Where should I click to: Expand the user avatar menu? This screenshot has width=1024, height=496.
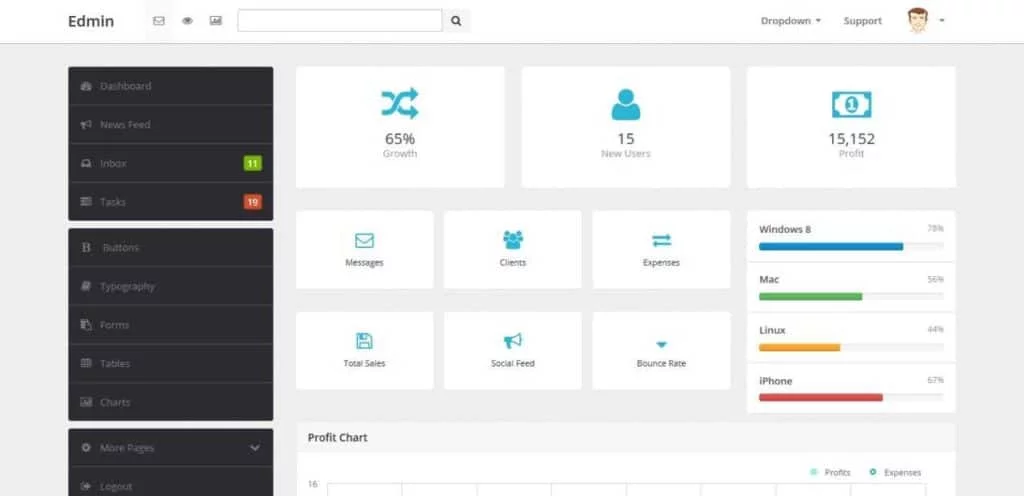[926, 21]
